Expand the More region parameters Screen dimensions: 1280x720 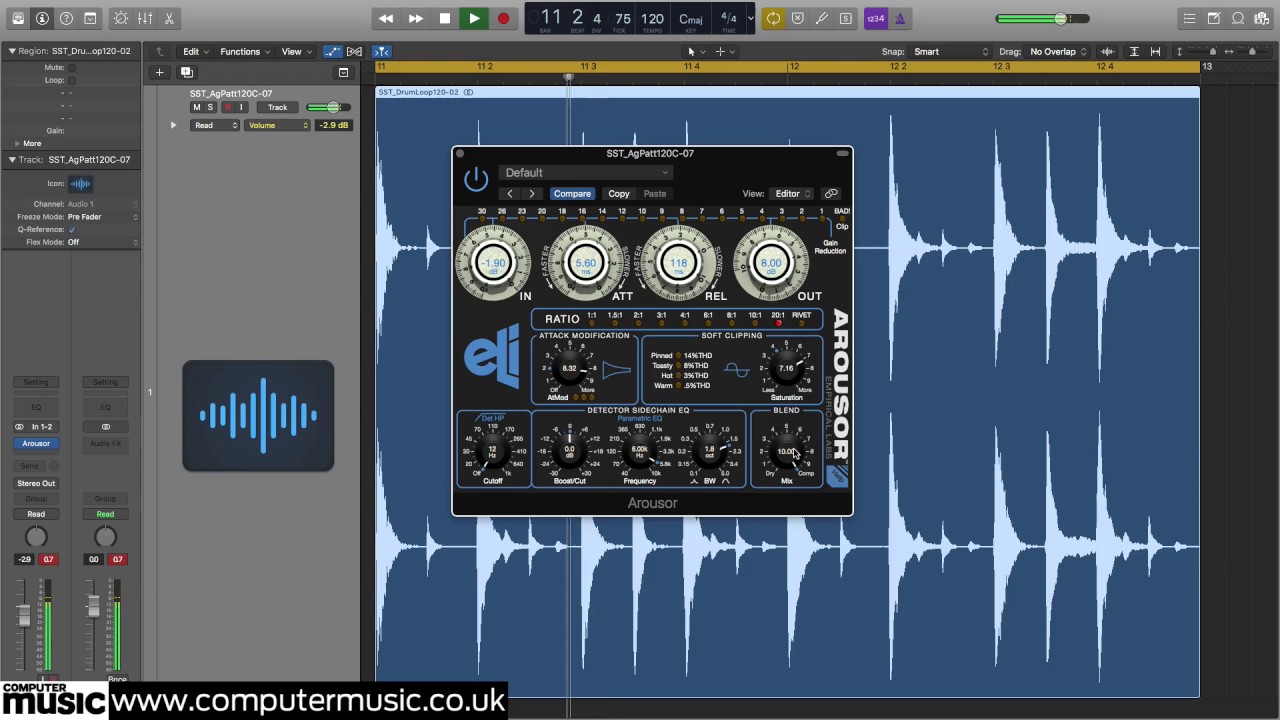click(17, 143)
